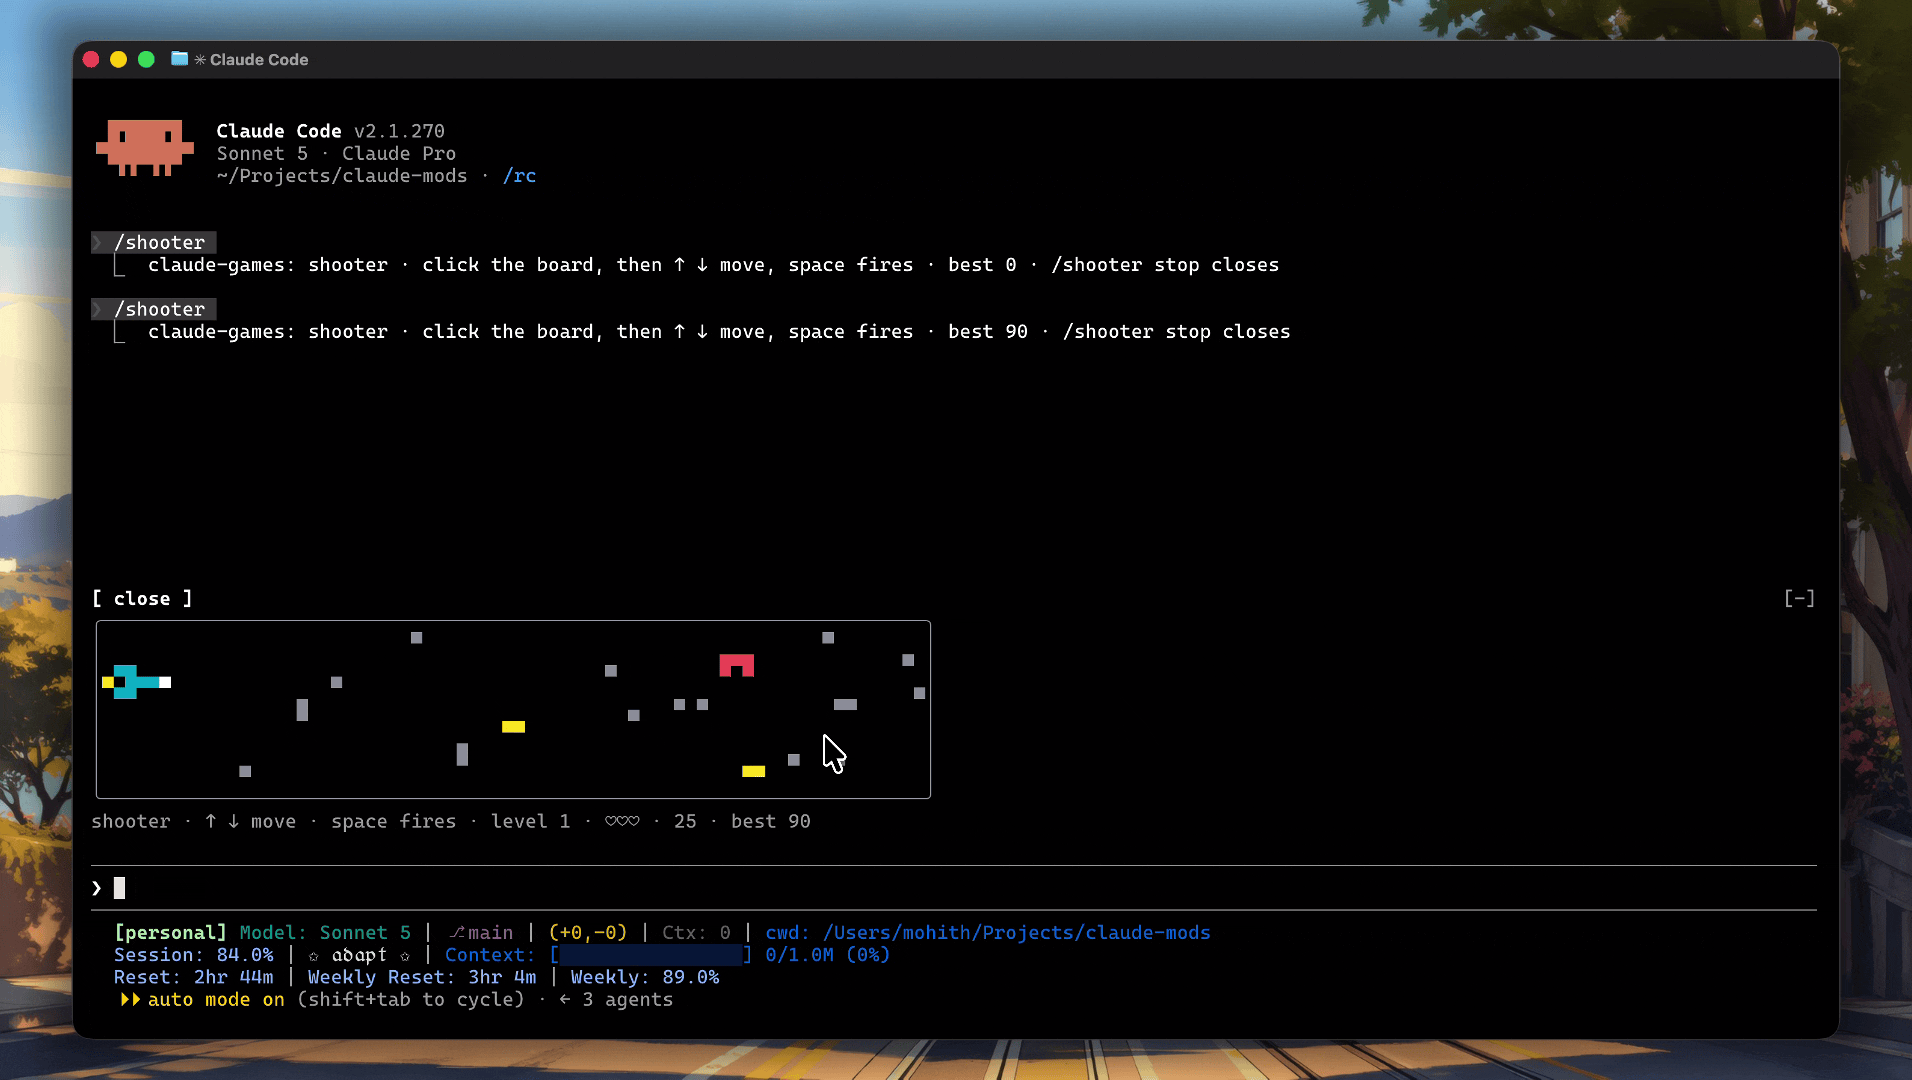Click the "0/1.0M (0%)" context count
Screen dimensions: 1912x1080
pos(828,955)
